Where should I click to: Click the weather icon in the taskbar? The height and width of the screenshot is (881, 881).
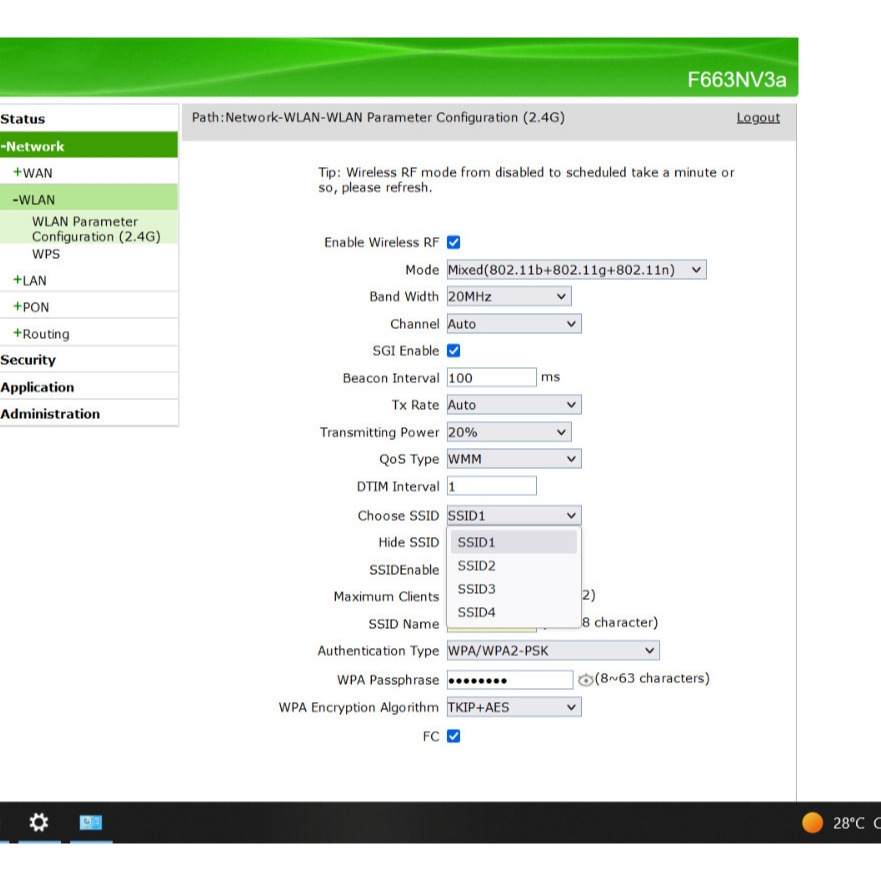813,822
